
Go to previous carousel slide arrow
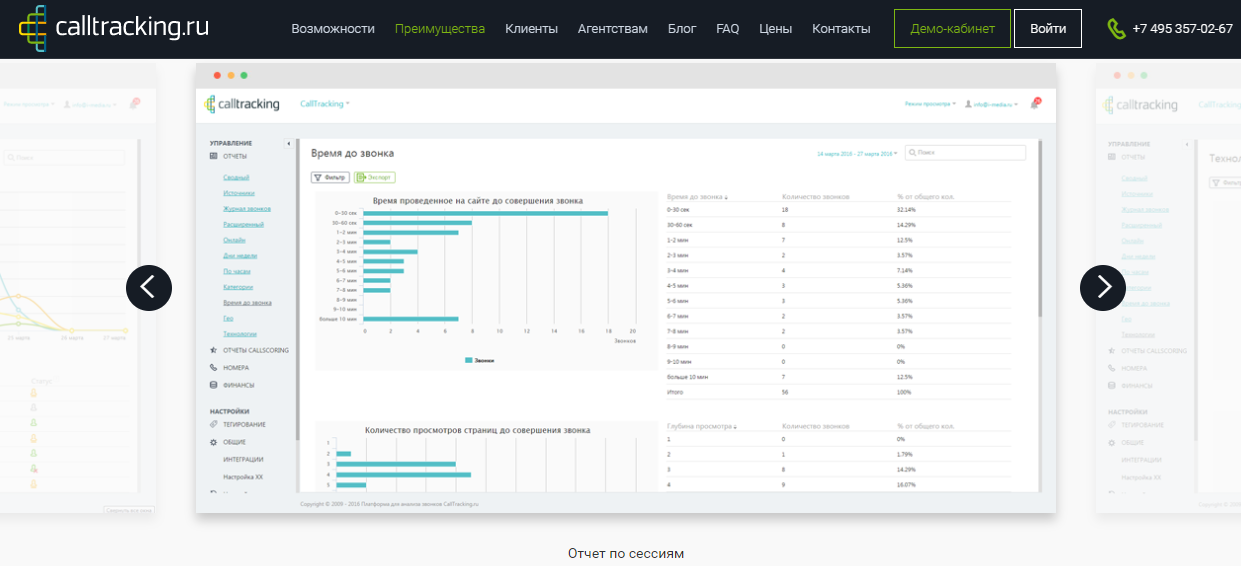149,288
